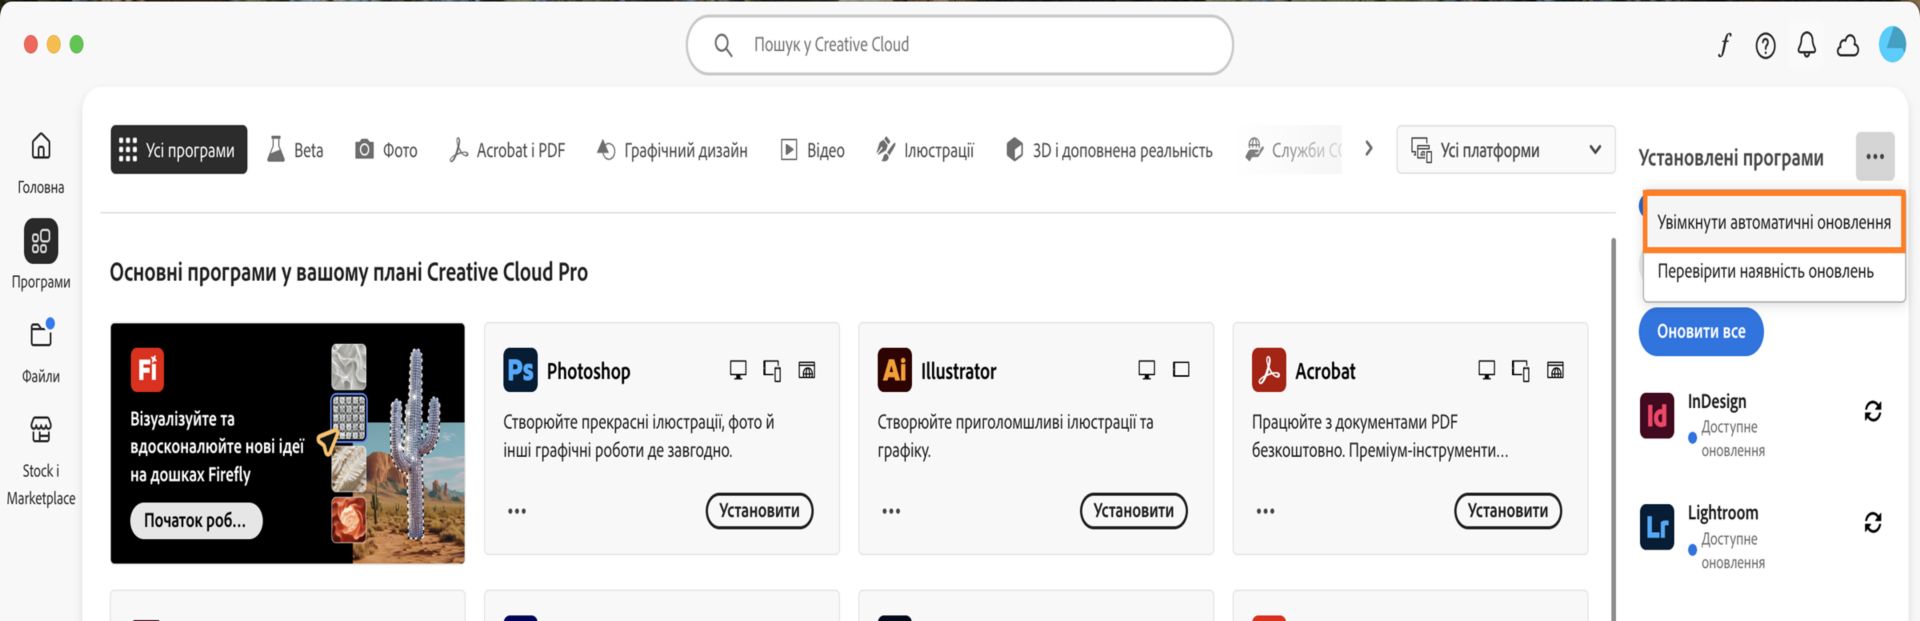Open Photoshop card more options dots
The width and height of the screenshot is (1920, 621).
[517, 511]
